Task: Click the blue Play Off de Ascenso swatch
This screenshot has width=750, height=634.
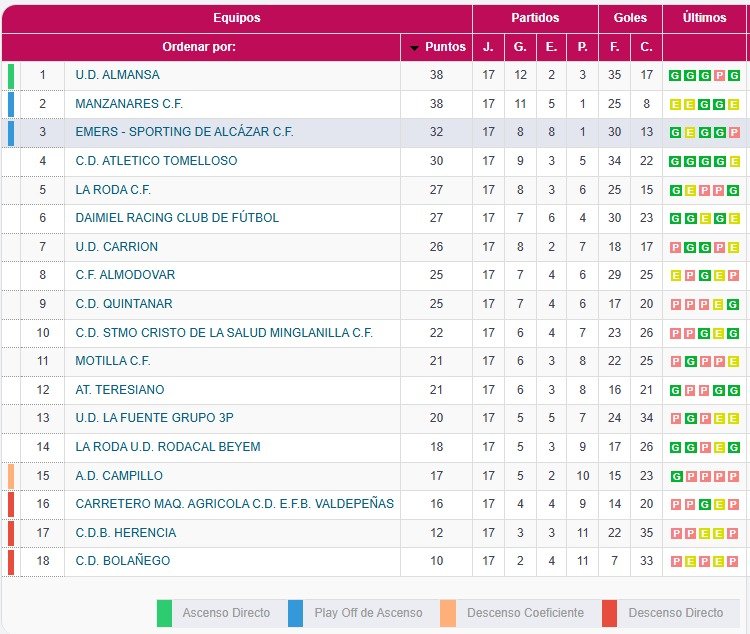Action: point(295,613)
